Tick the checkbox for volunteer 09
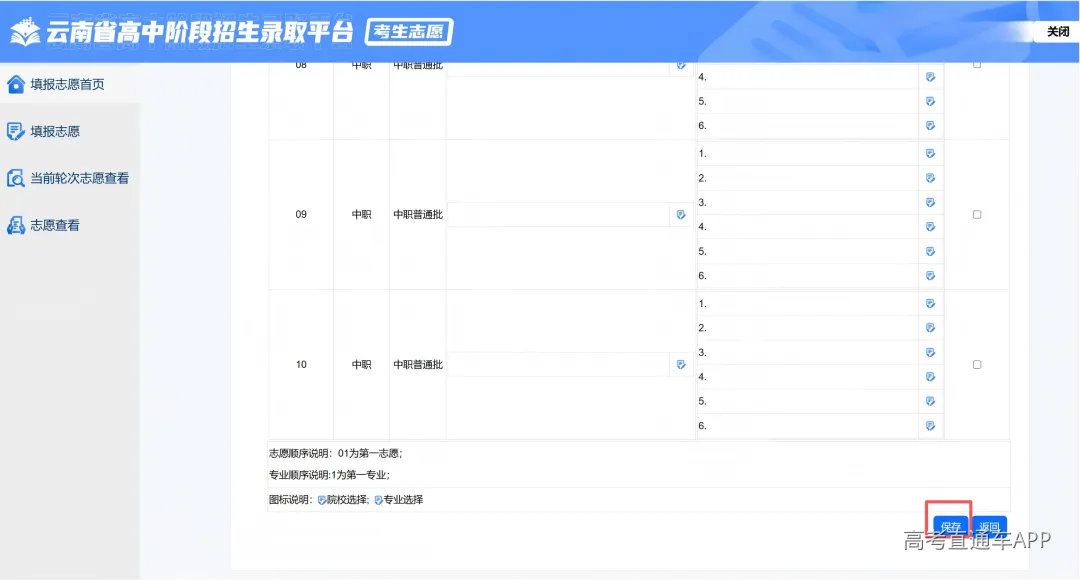 (x=977, y=214)
